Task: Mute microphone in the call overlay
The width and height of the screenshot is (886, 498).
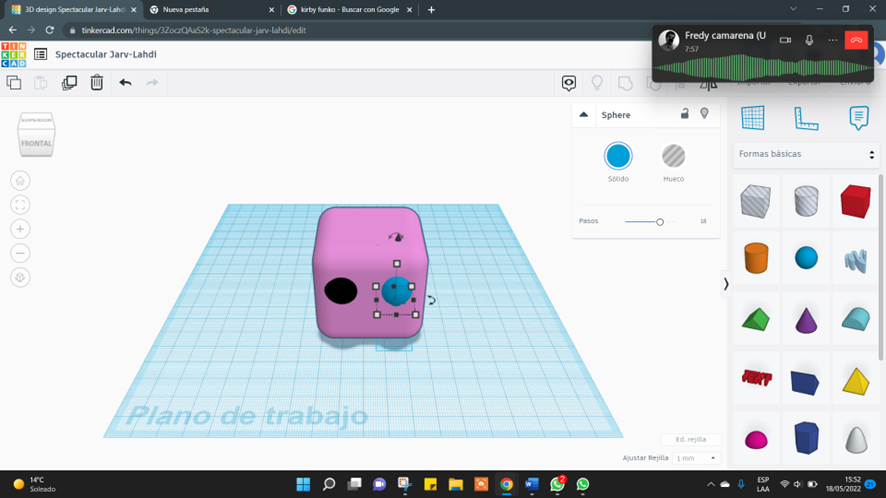Action: [x=809, y=40]
